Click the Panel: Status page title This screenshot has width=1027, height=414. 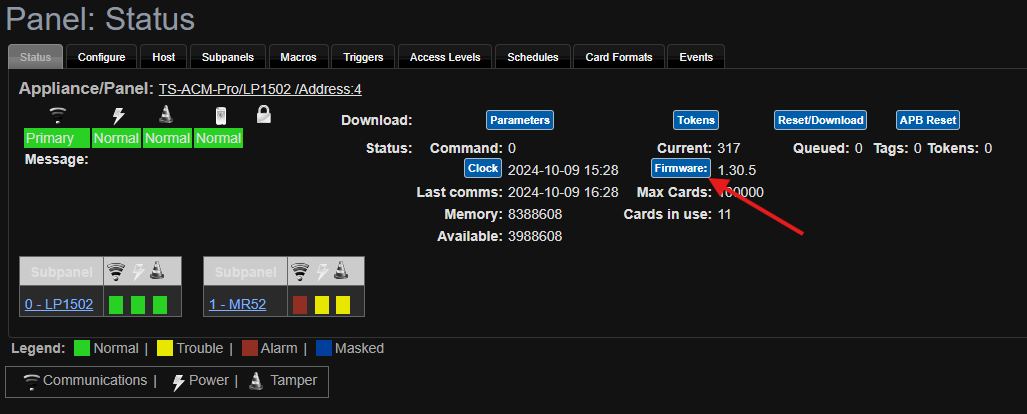pos(100,19)
